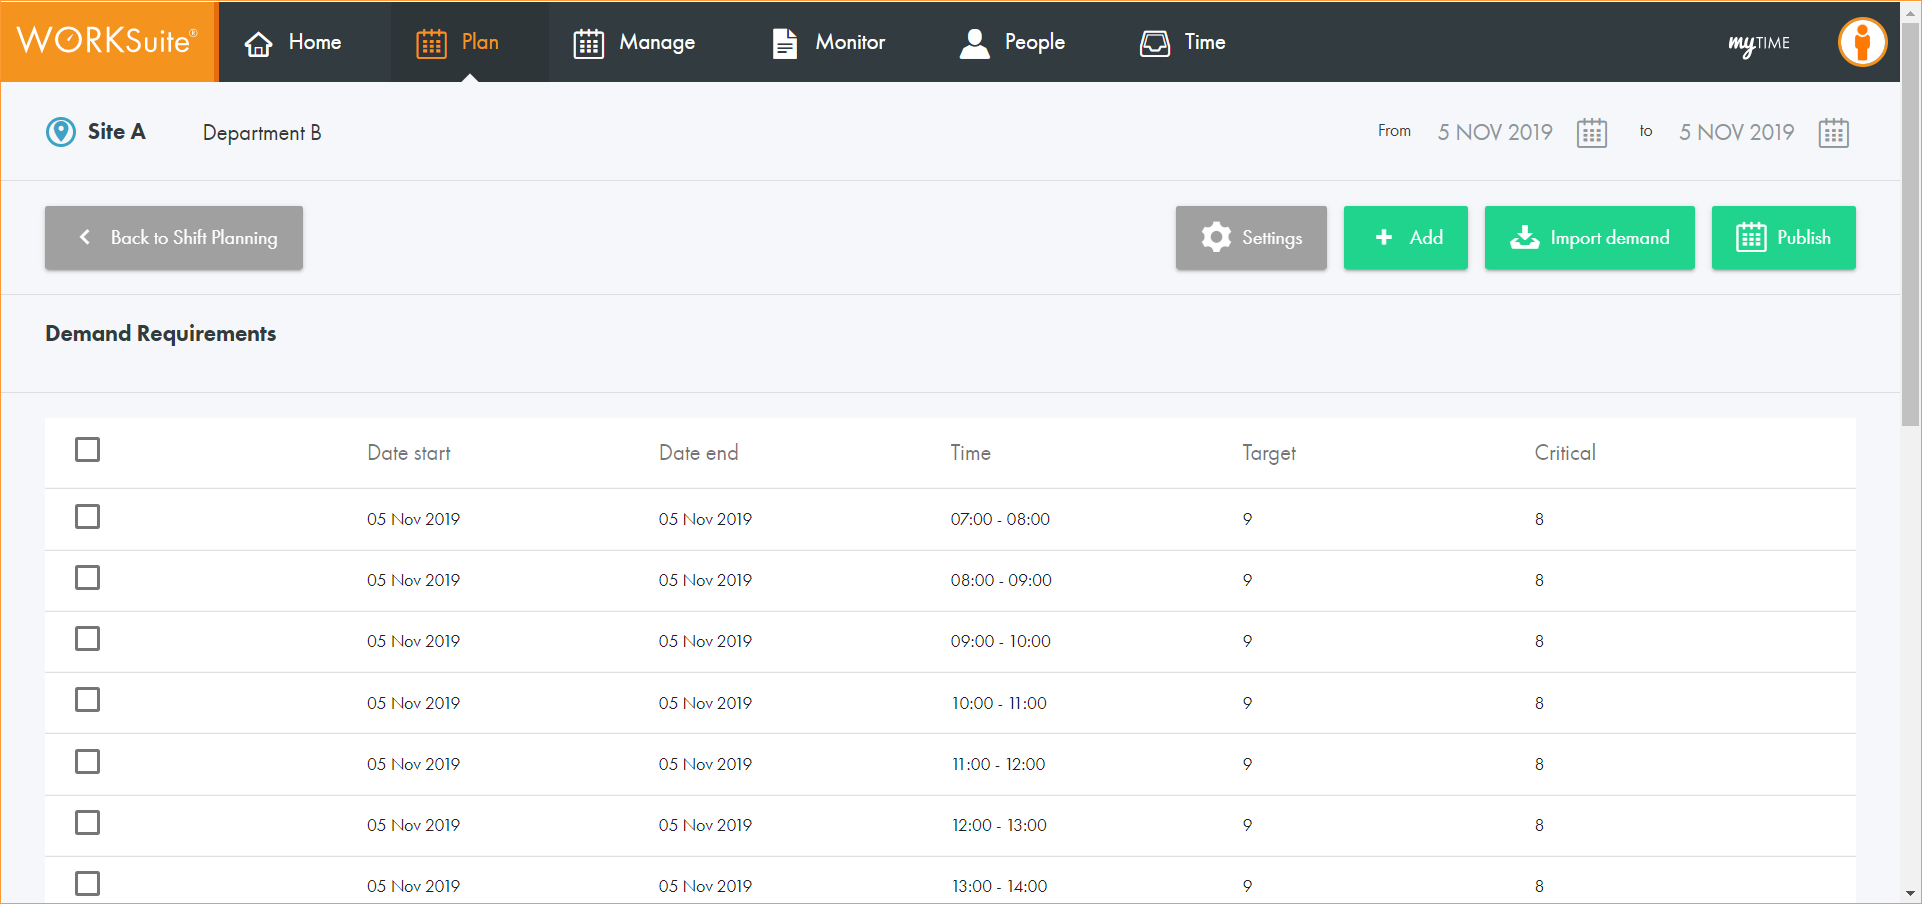
Task: Select the 10:00 - 11:00 row checkbox
Action: coord(88,700)
